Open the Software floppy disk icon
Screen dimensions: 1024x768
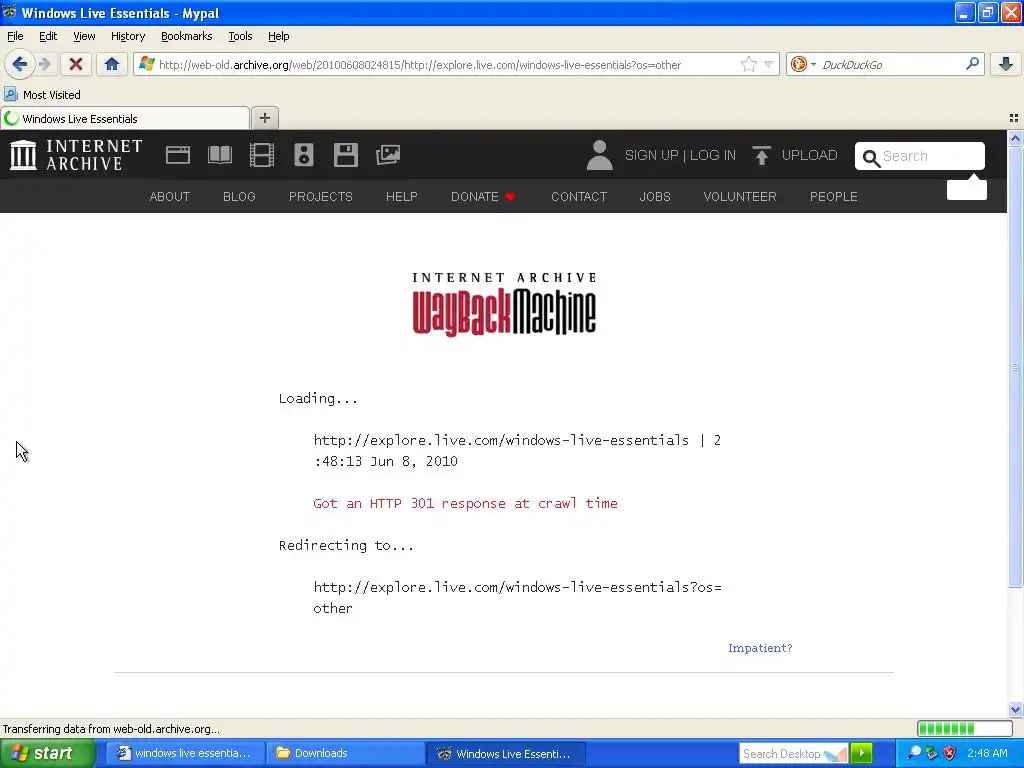click(x=345, y=155)
